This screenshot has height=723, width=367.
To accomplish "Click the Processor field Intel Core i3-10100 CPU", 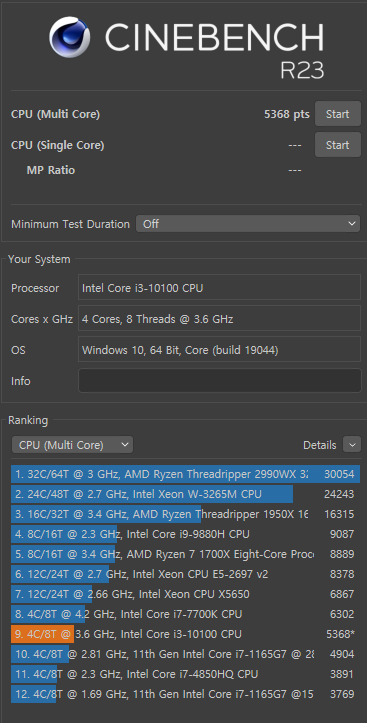I will (x=219, y=288).
